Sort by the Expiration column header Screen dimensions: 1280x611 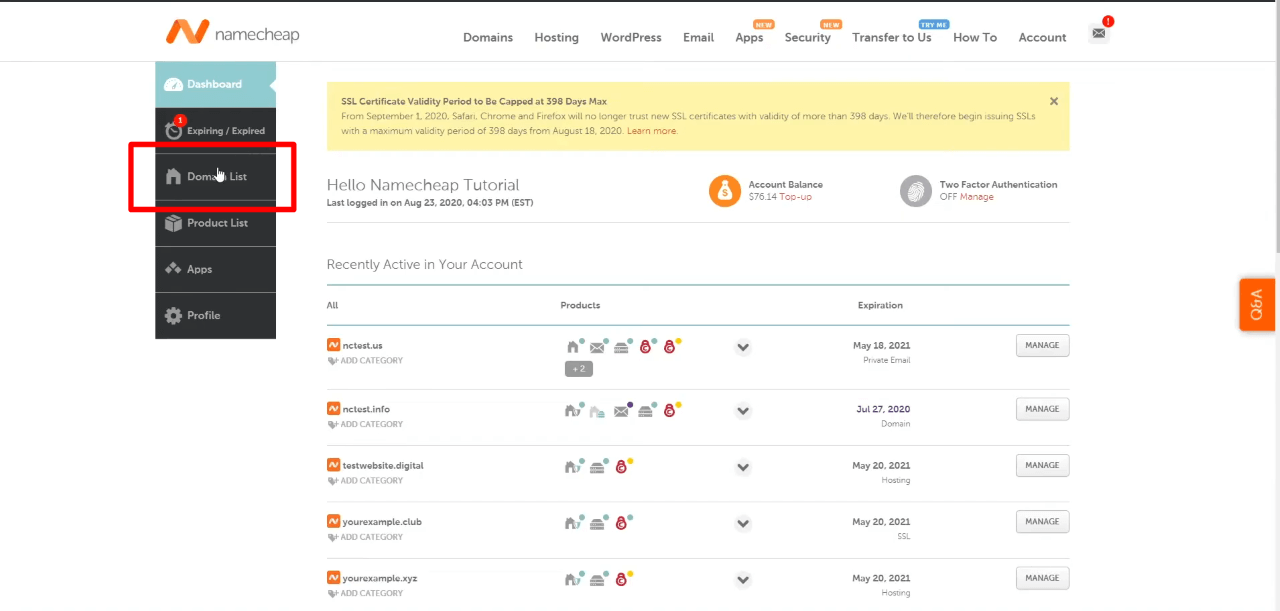coord(880,305)
